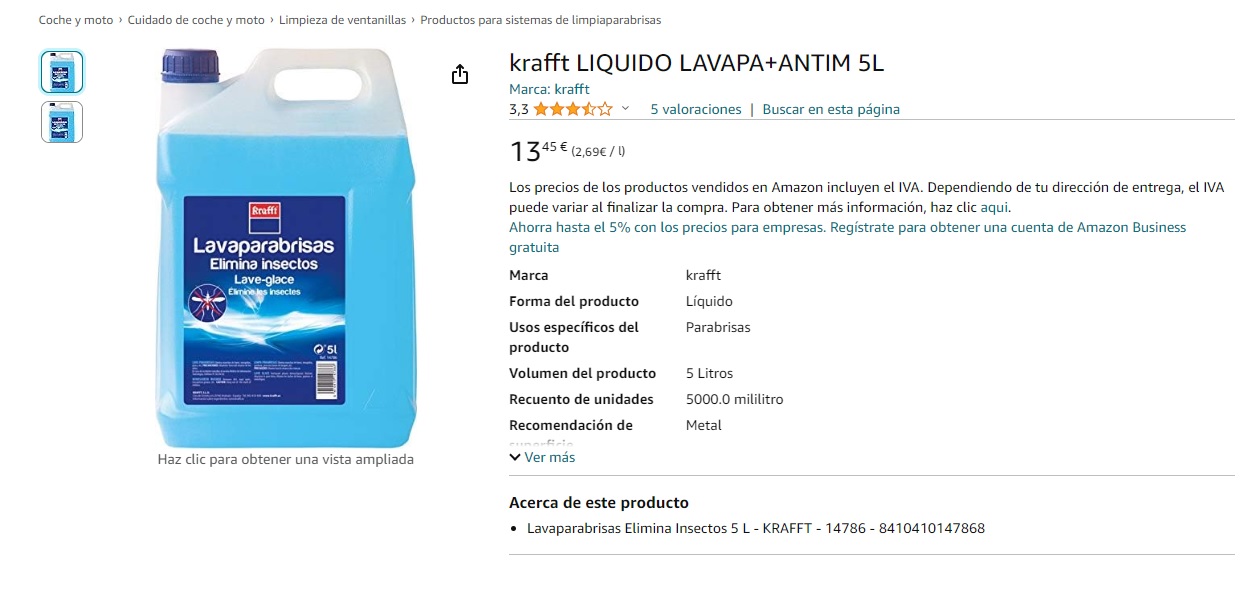Open the star rating icons
Screen dimensions: 1248x606
pyautogui.click(x=573, y=109)
